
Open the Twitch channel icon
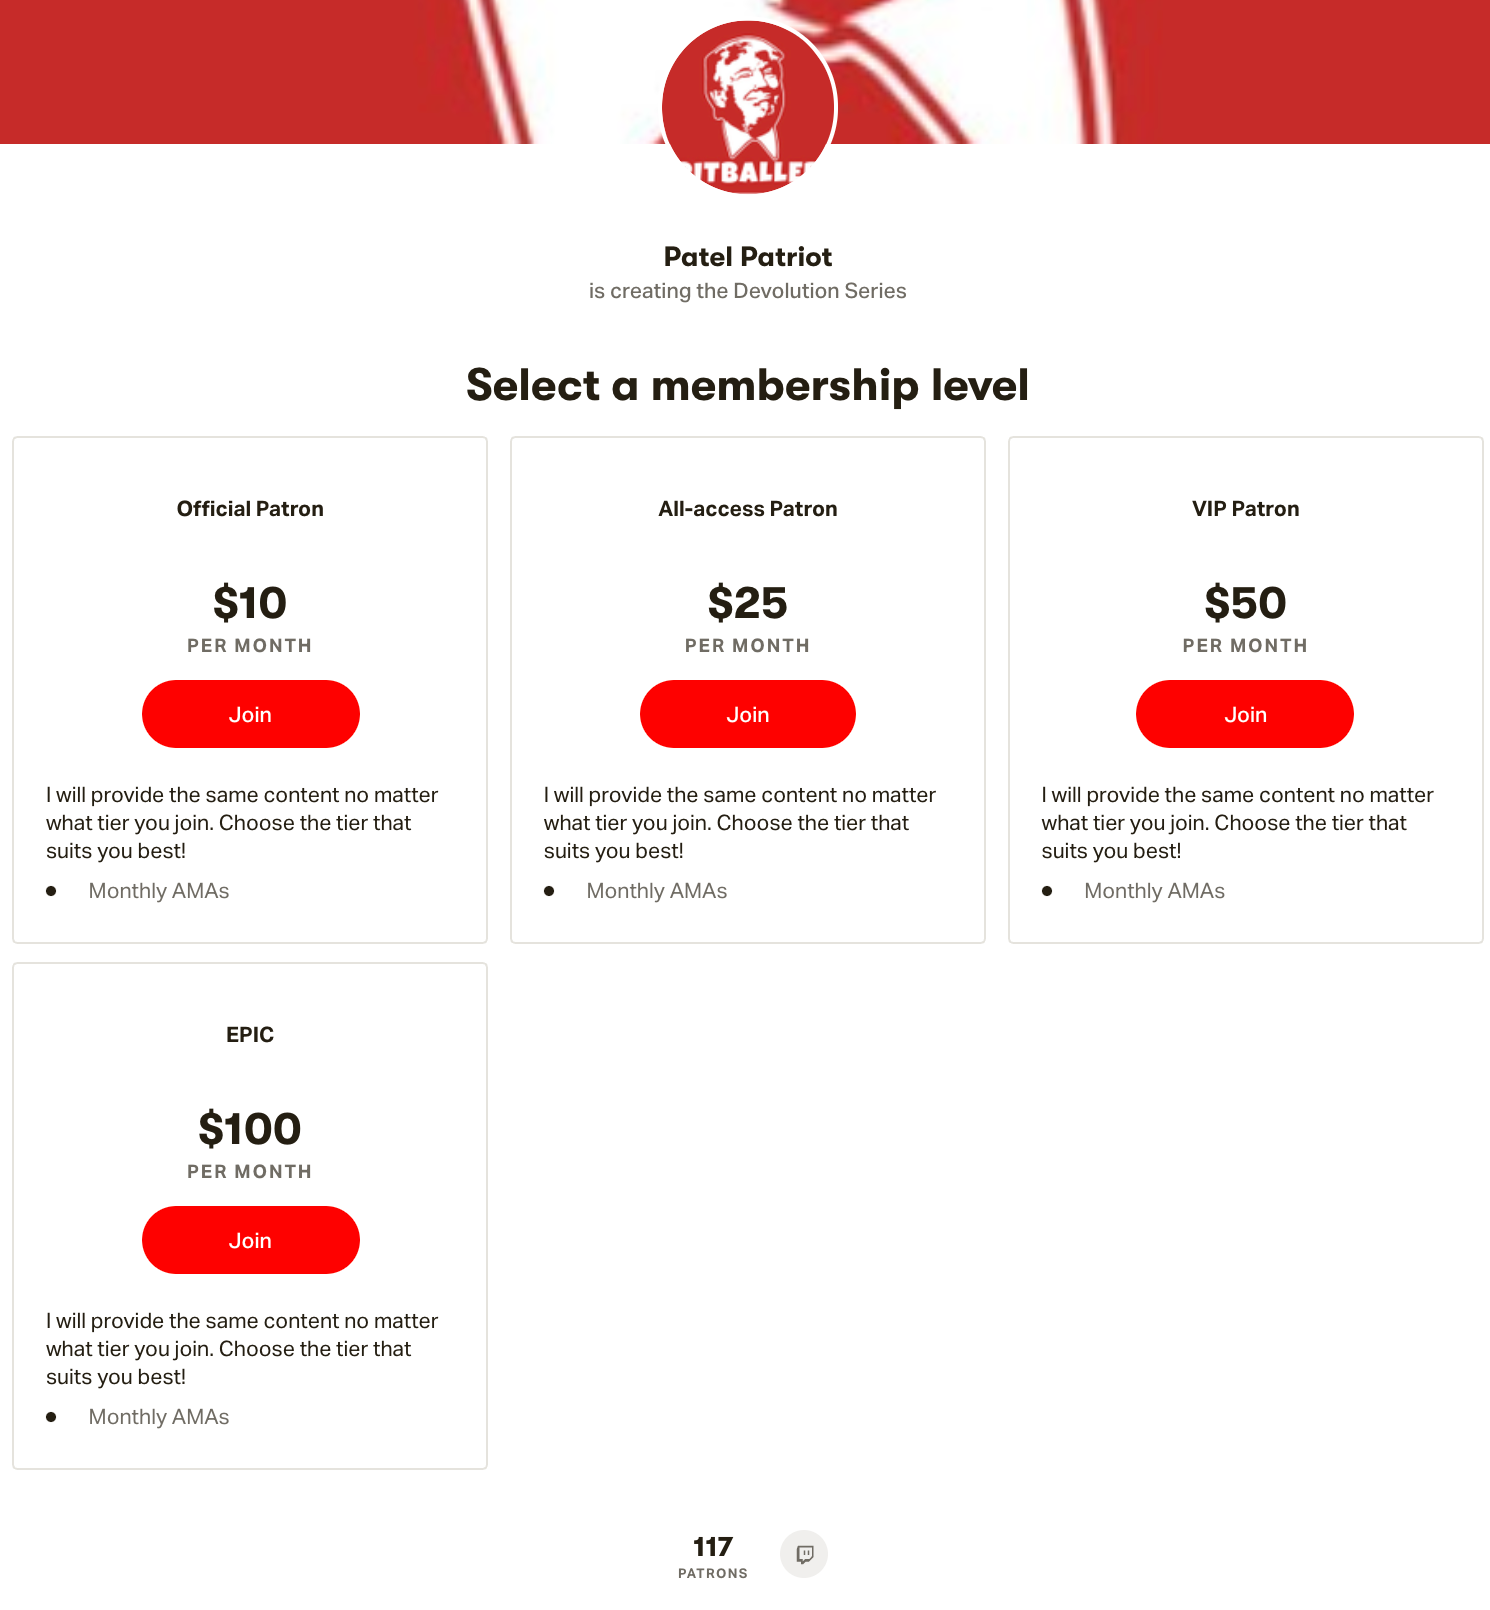tap(804, 1553)
